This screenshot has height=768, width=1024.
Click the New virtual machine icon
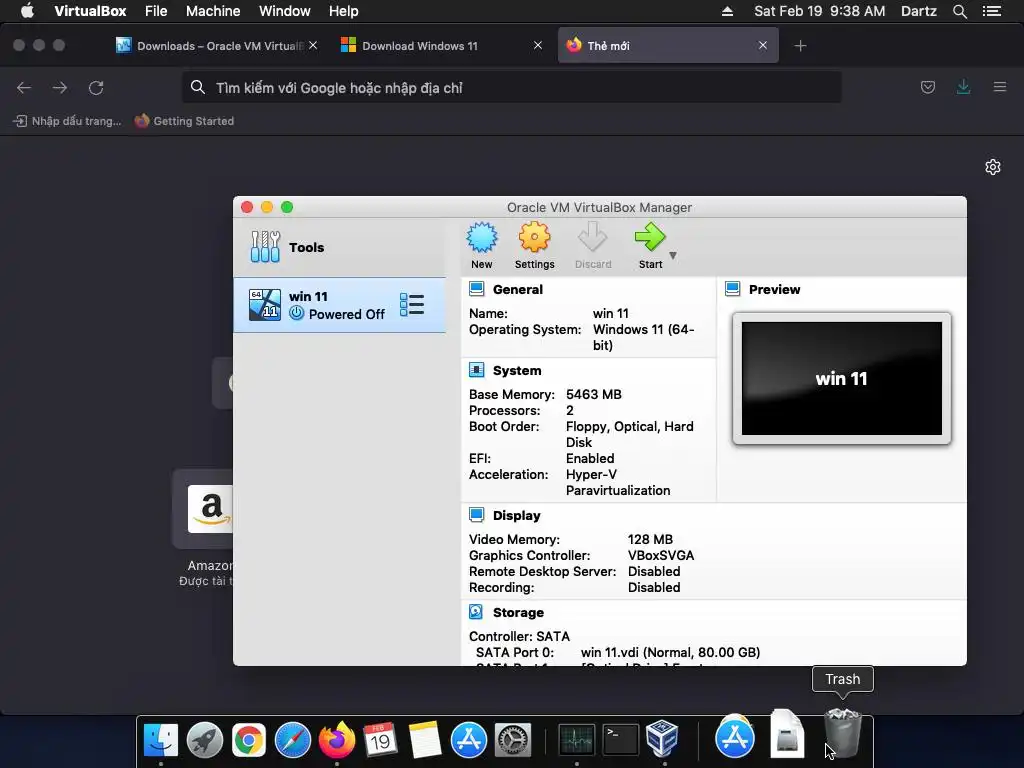[x=482, y=238]
